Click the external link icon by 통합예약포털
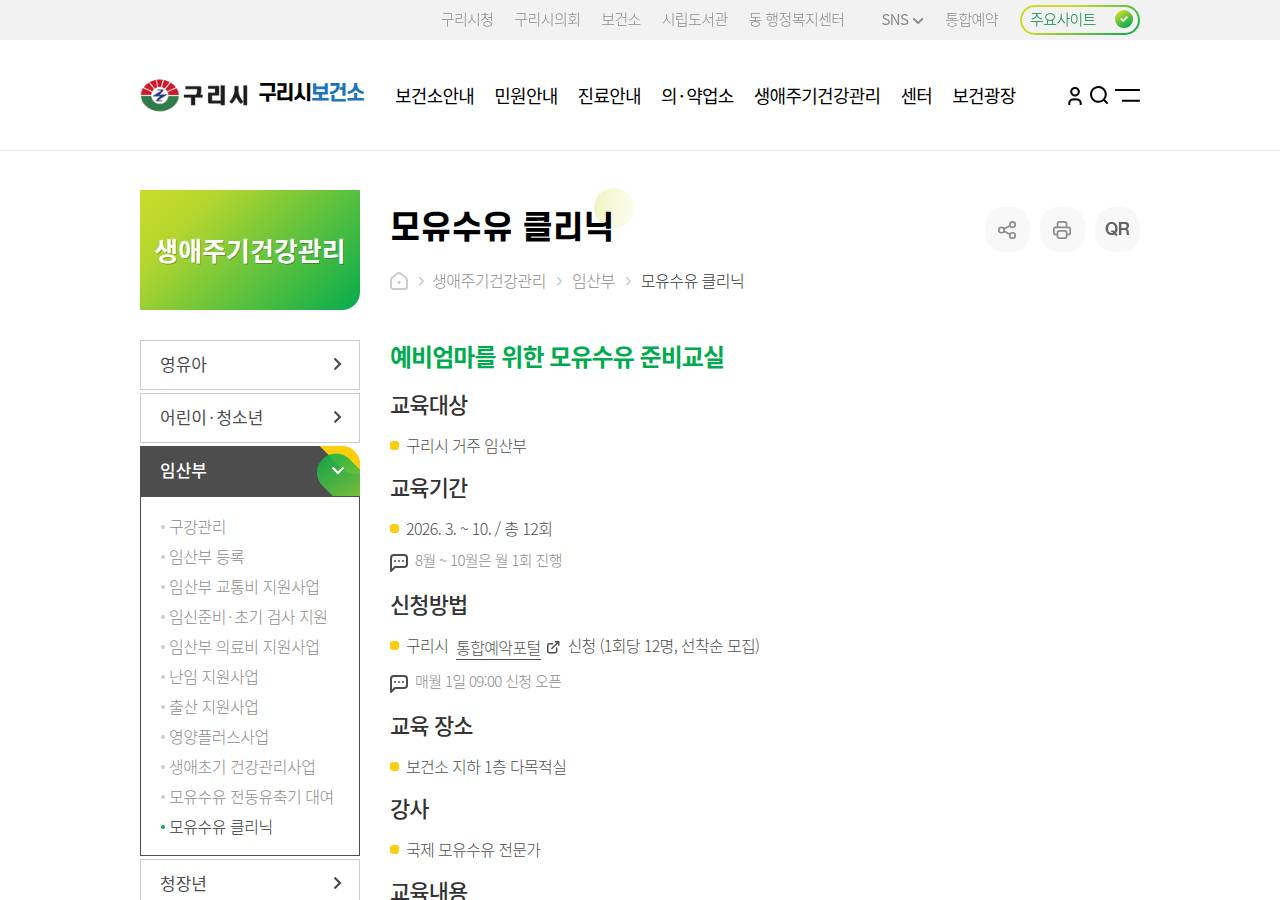The image size is (1280, 900). click(x=553, y=647)
